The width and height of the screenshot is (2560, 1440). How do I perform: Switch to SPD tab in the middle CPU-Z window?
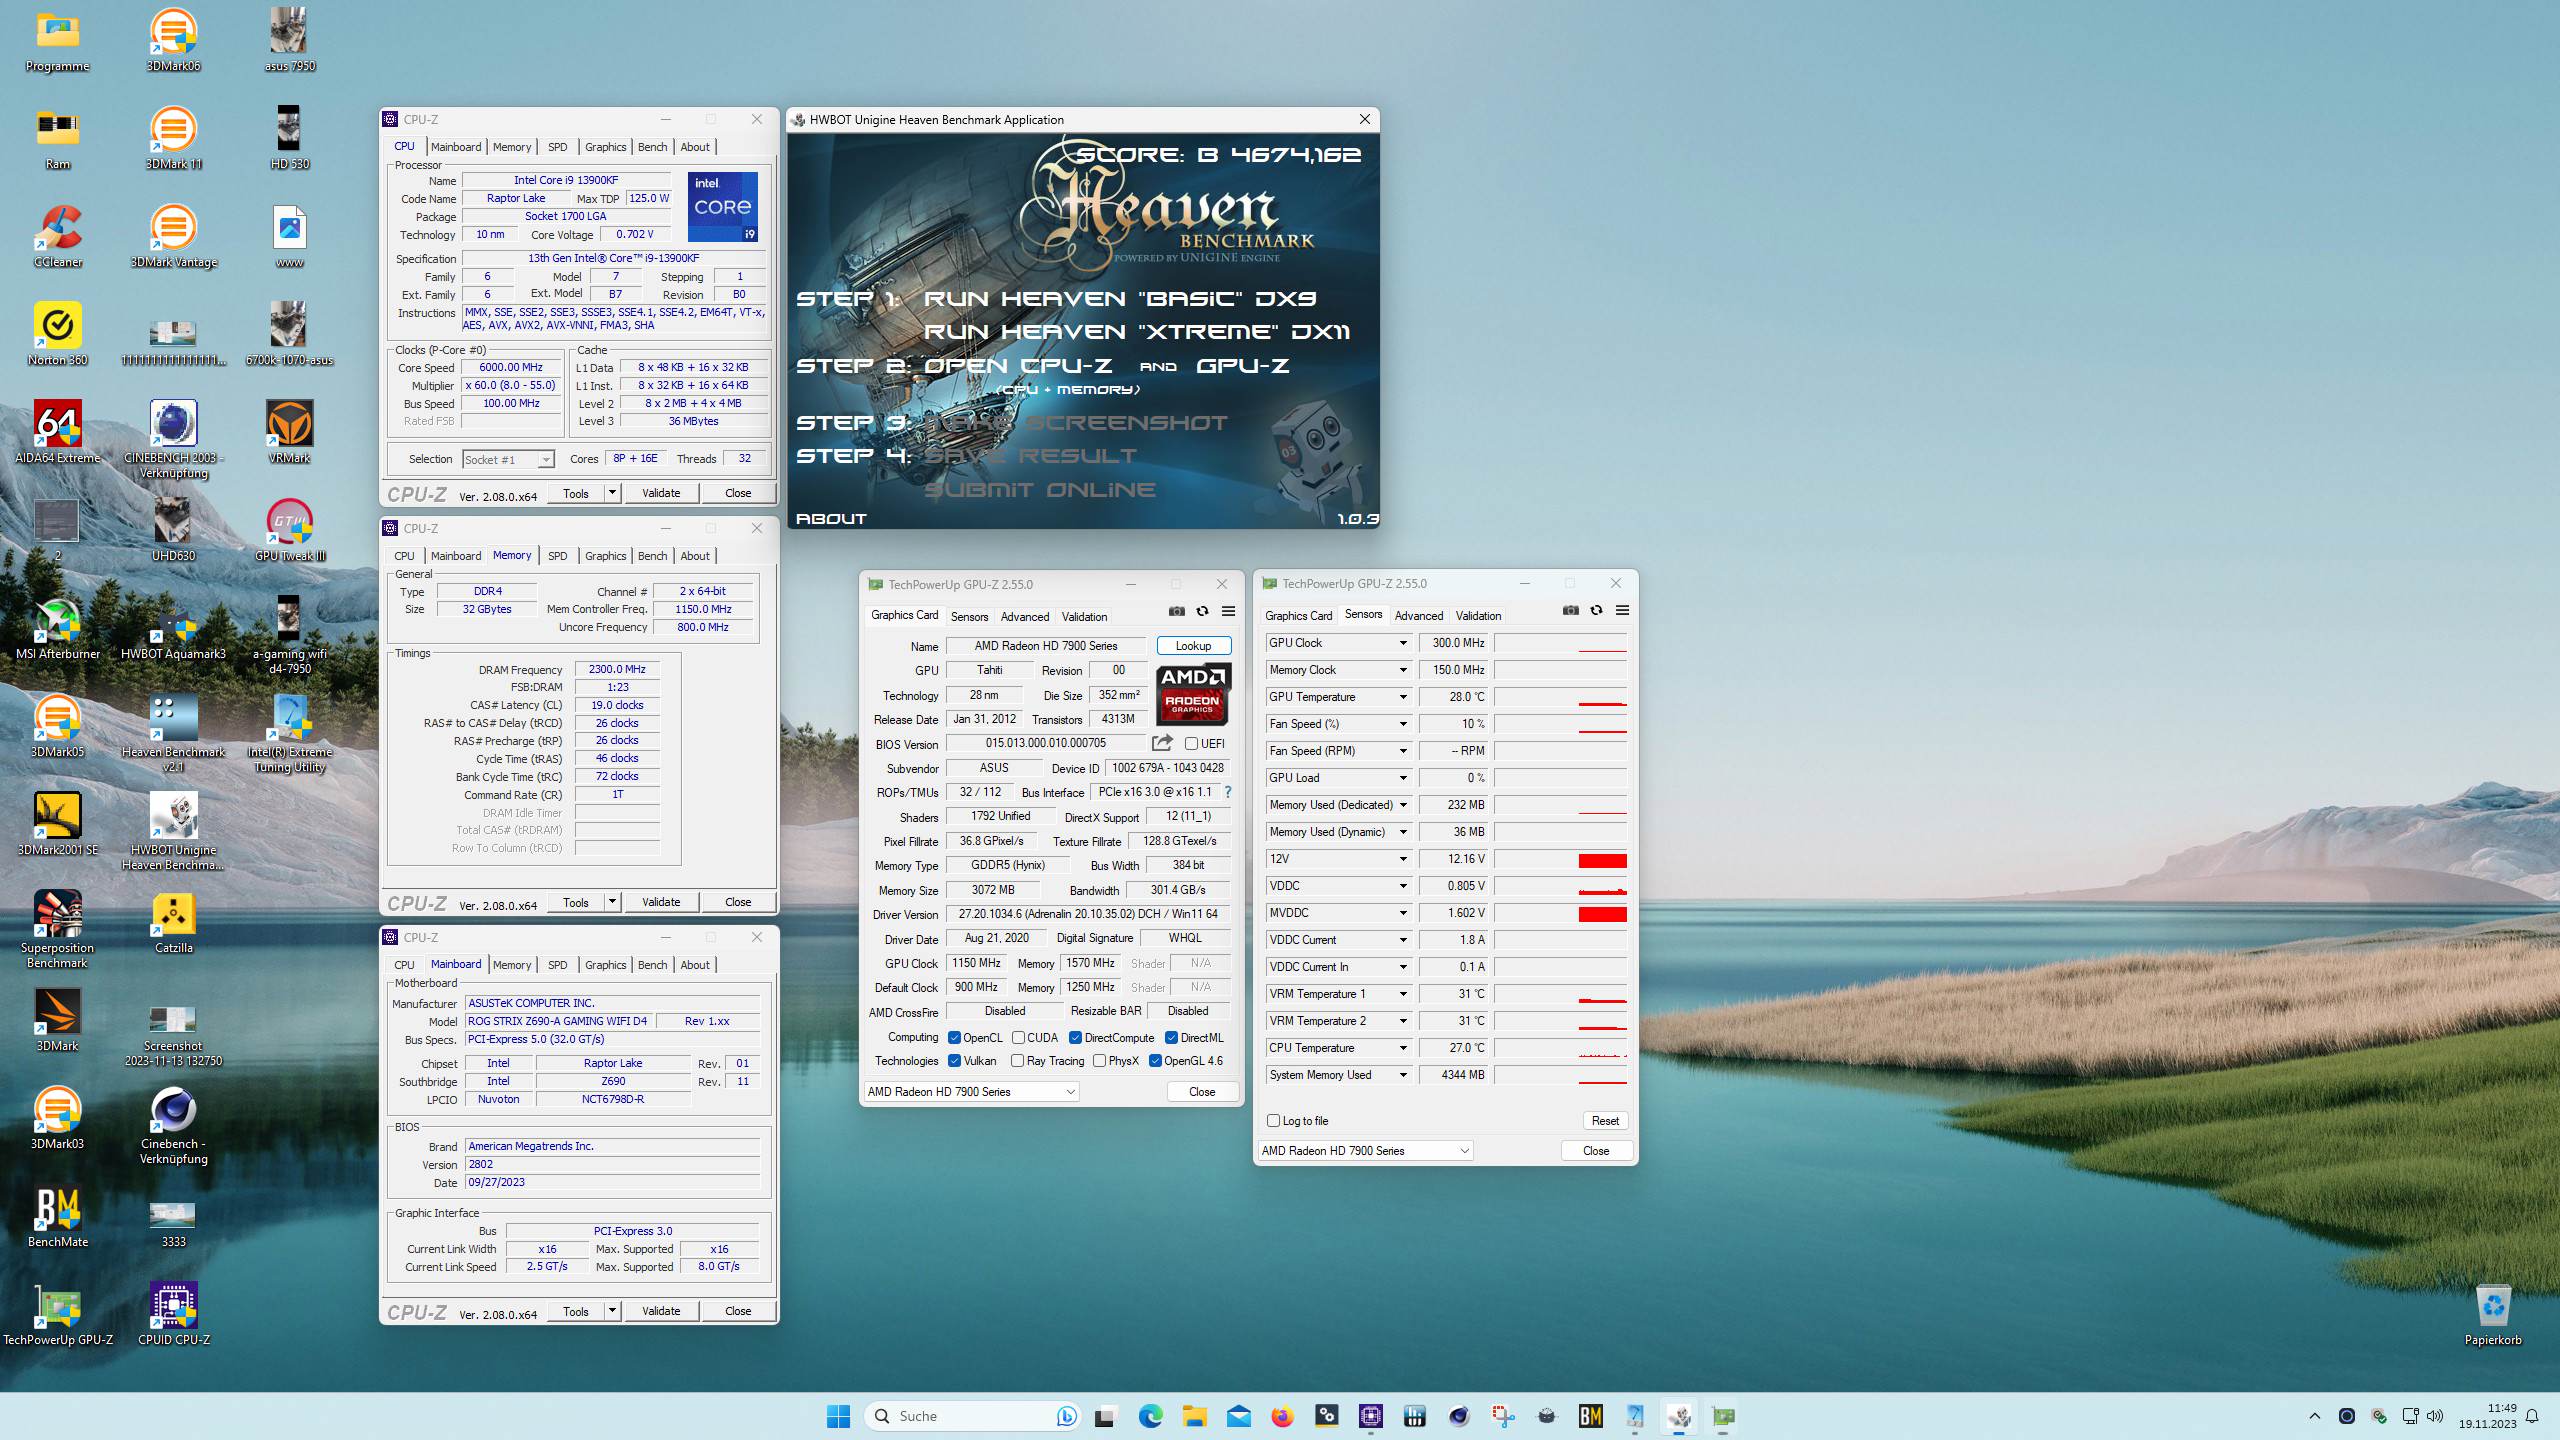click(557, 556)
